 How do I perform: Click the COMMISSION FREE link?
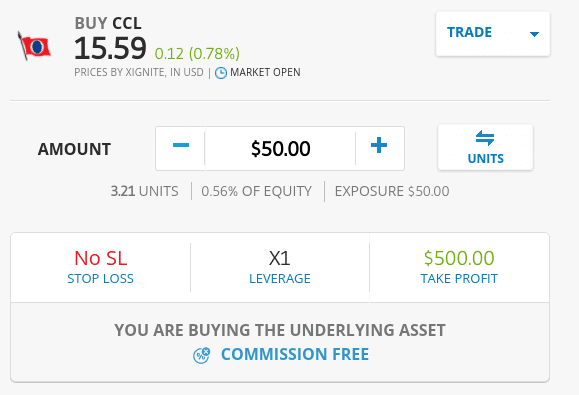(x=295, y=354)
